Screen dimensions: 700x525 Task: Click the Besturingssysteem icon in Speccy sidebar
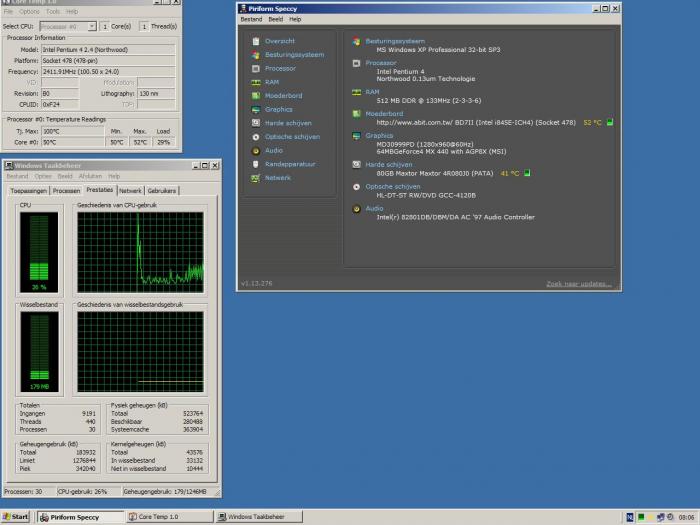coord(256,55)
